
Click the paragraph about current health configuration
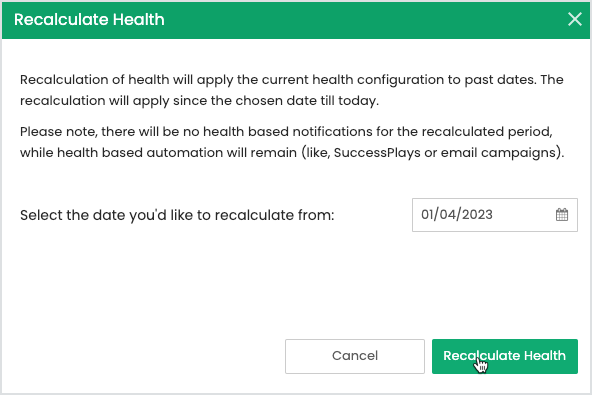292,90
